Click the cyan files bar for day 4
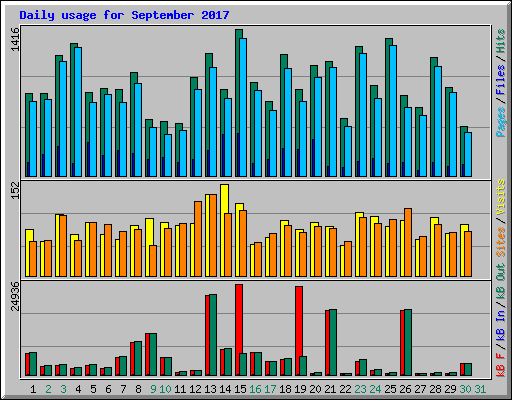Screen dimensions: 512x400 pyautogui.click(x=78, y=112)
